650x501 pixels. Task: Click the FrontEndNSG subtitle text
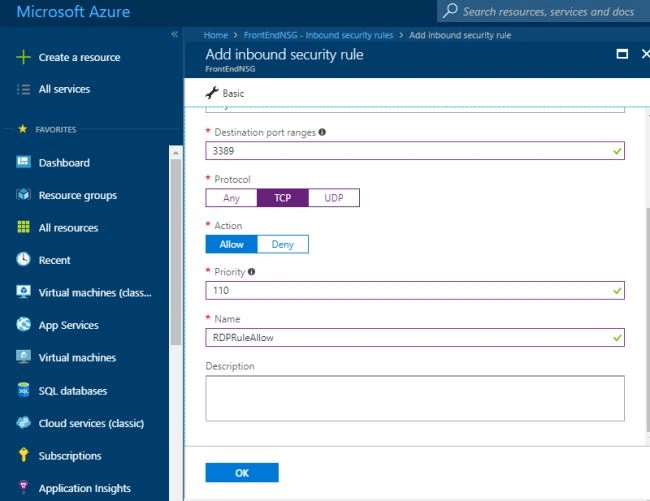[x=230, y=69]
